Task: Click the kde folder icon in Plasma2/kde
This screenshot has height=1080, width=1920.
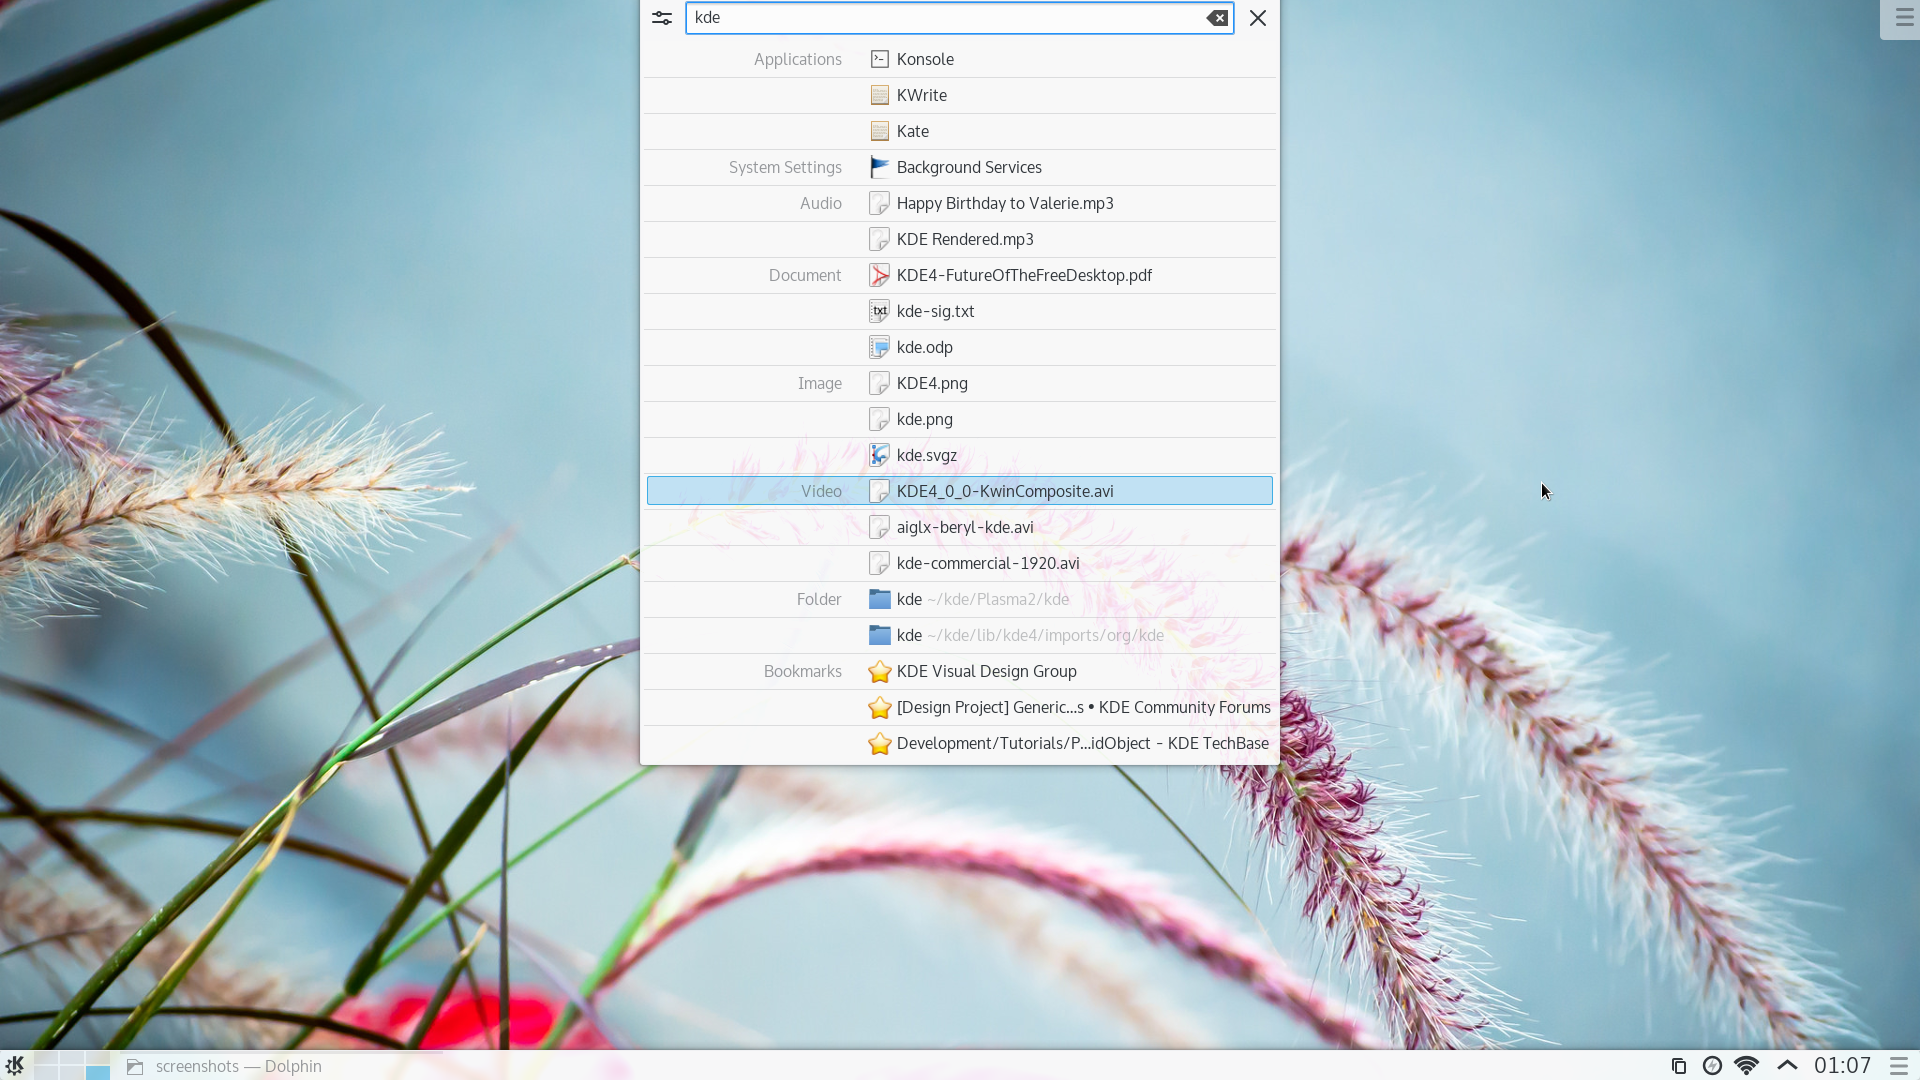Action: tap(878, 599)
